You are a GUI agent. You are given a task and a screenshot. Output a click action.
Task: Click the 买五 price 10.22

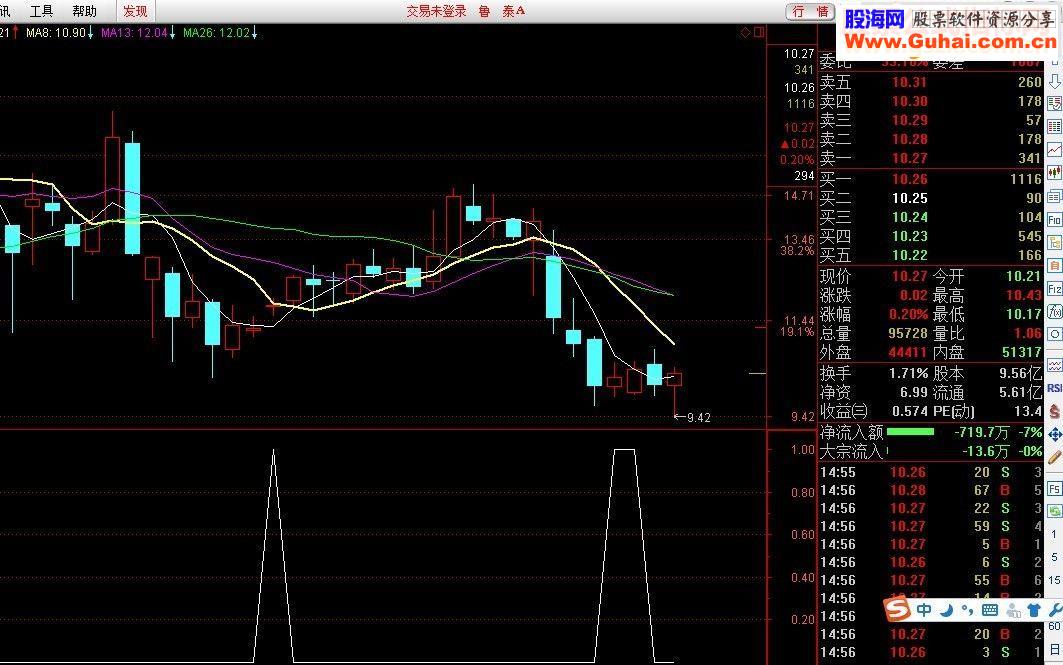[909, 255]
